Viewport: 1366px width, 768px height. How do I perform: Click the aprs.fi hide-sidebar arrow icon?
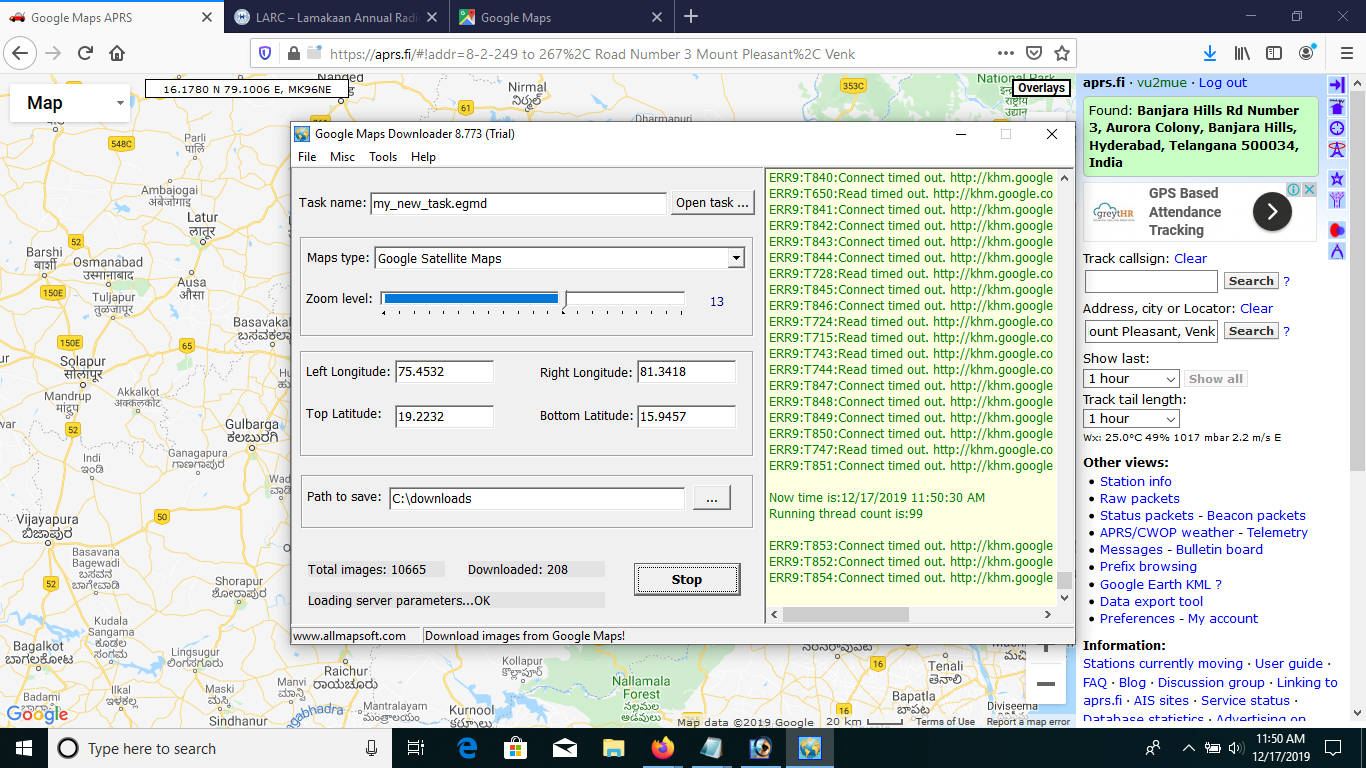[x=1337, y=86]
